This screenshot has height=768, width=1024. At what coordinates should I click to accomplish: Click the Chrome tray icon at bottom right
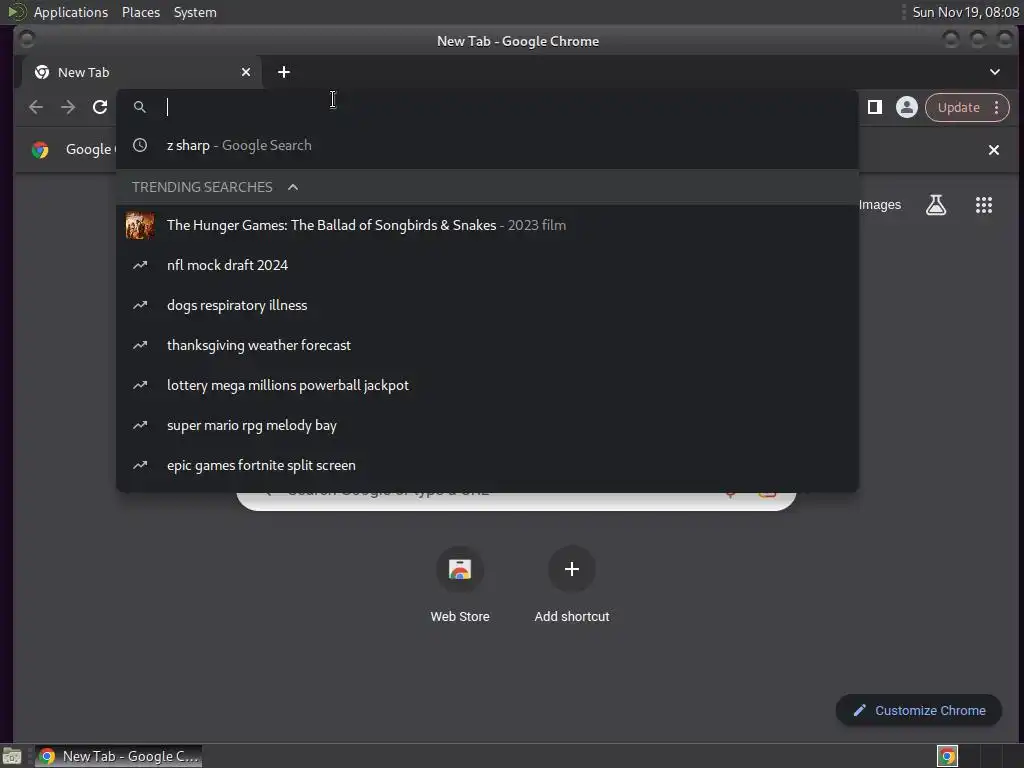(947, 756)
